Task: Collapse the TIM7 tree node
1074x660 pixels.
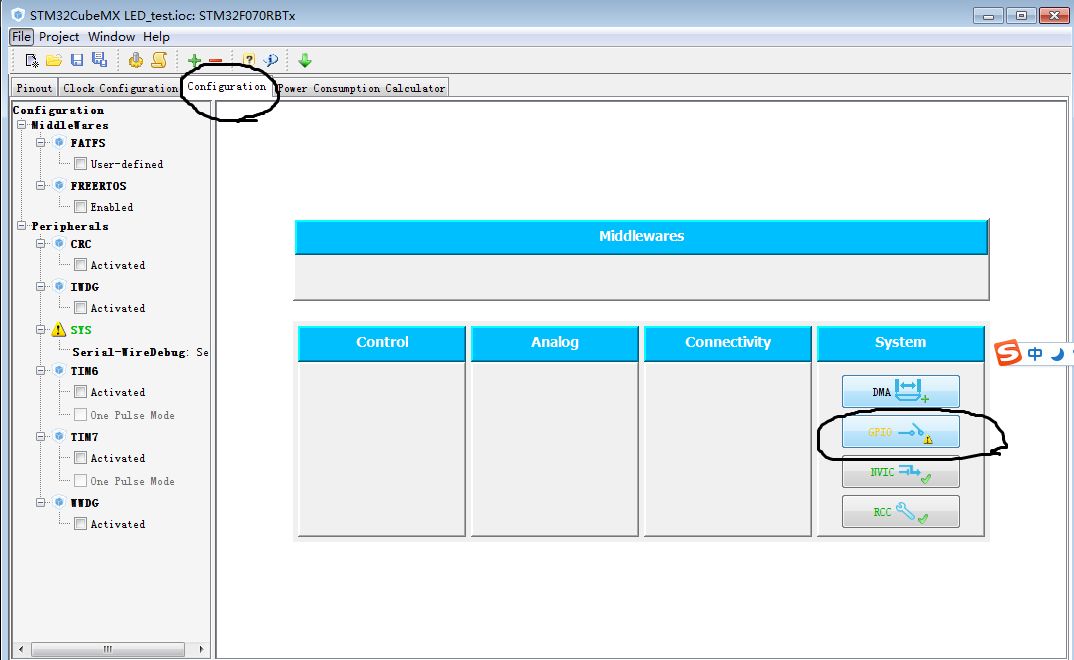Action: click(x=40, y=436)
